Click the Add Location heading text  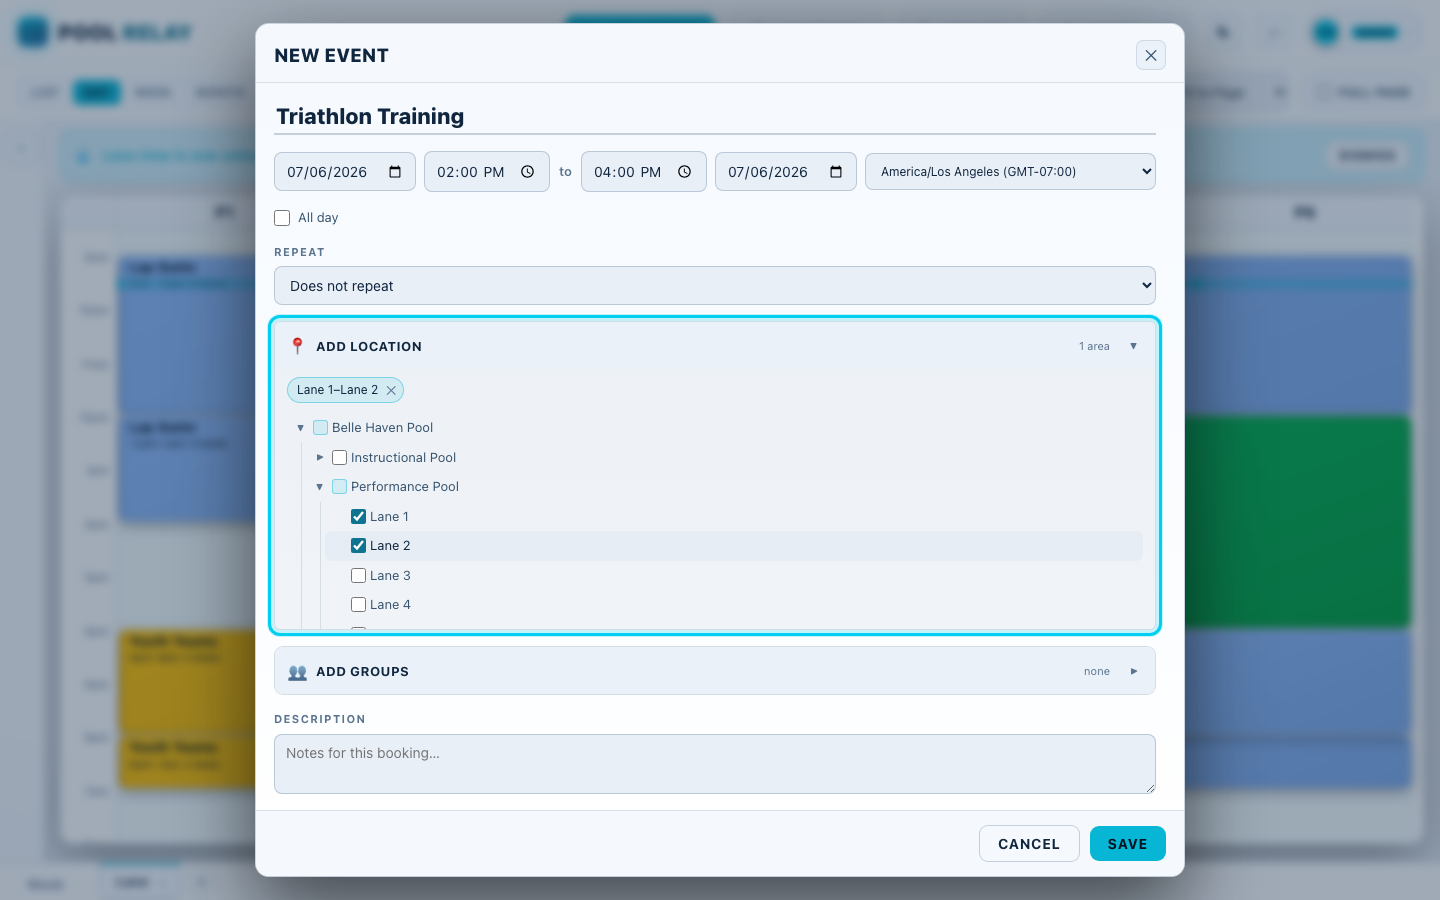point(369,347)
